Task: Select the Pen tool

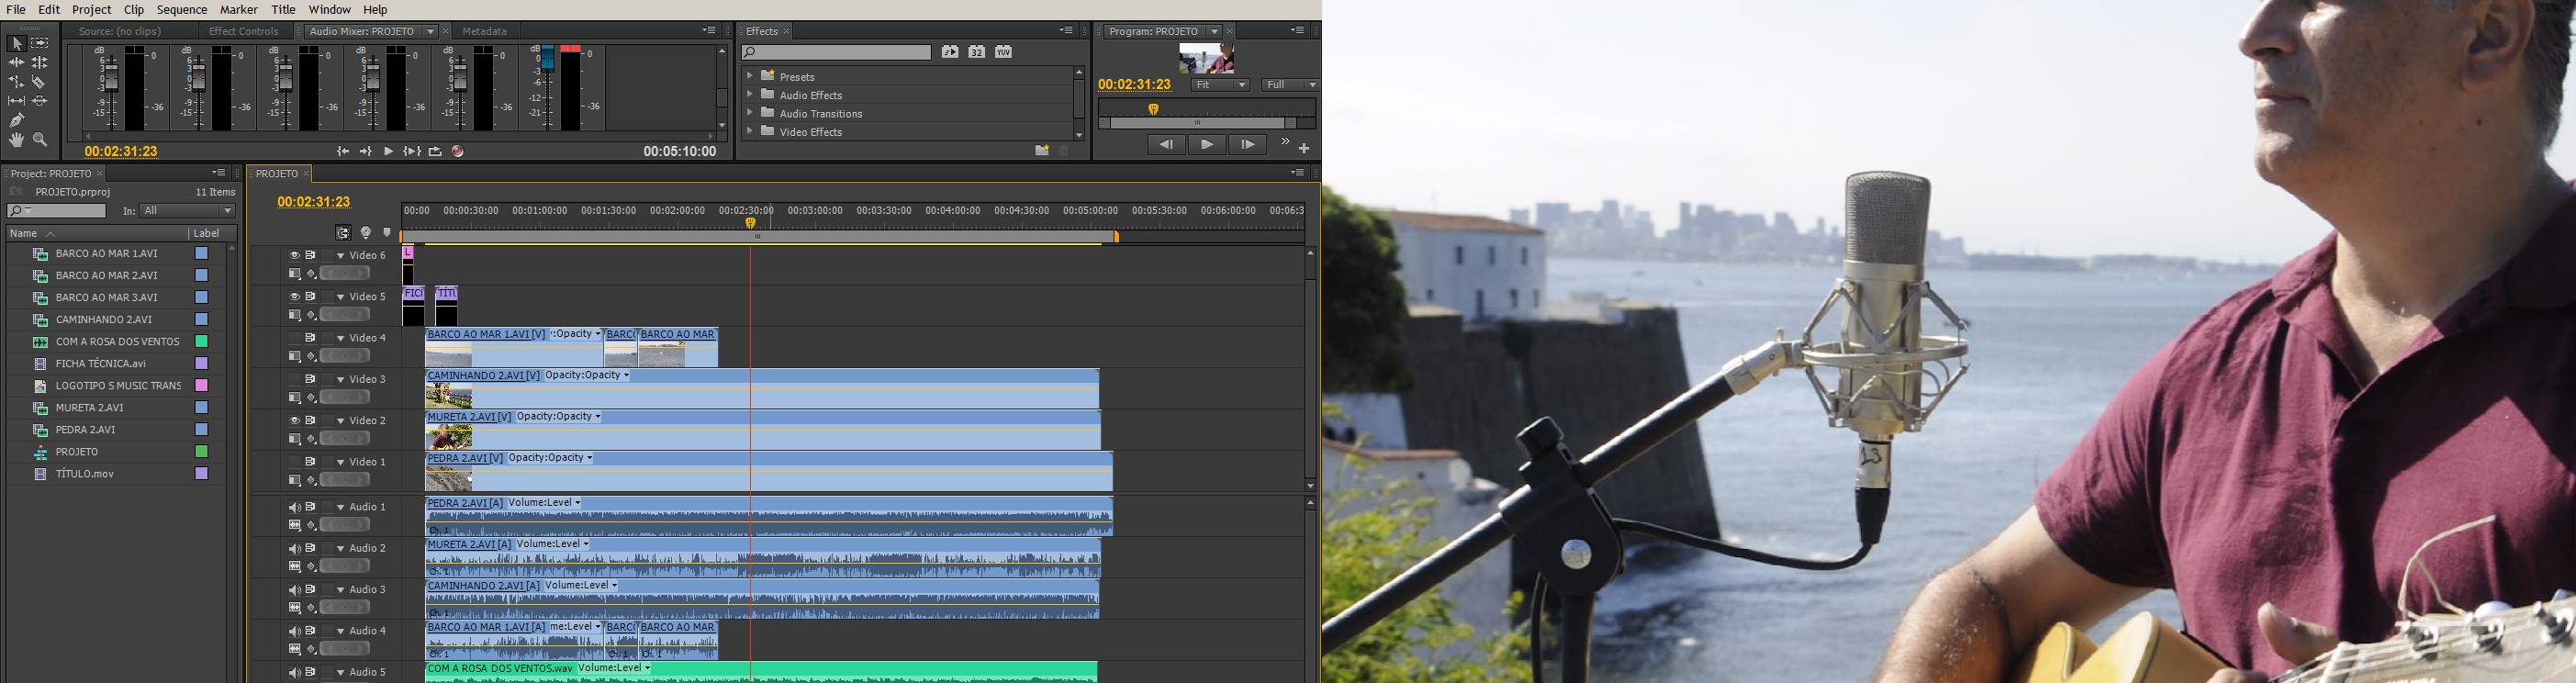Action: [x=17, y=120]
